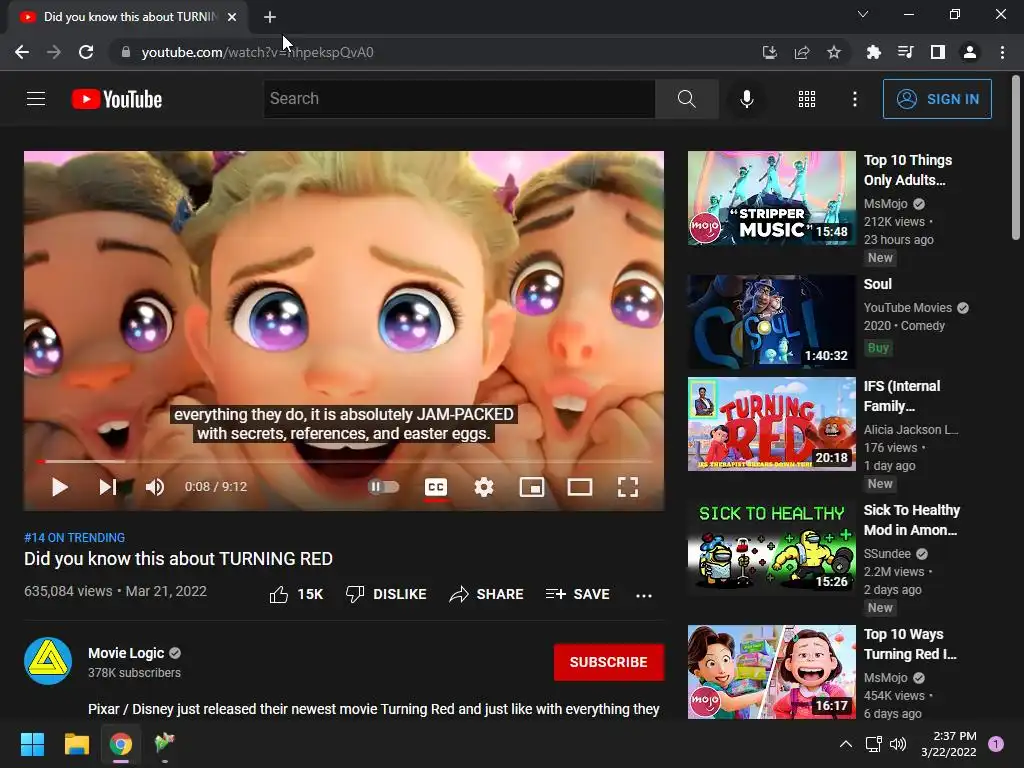
Task: Open a new browser tab
Action: [270, 17]
